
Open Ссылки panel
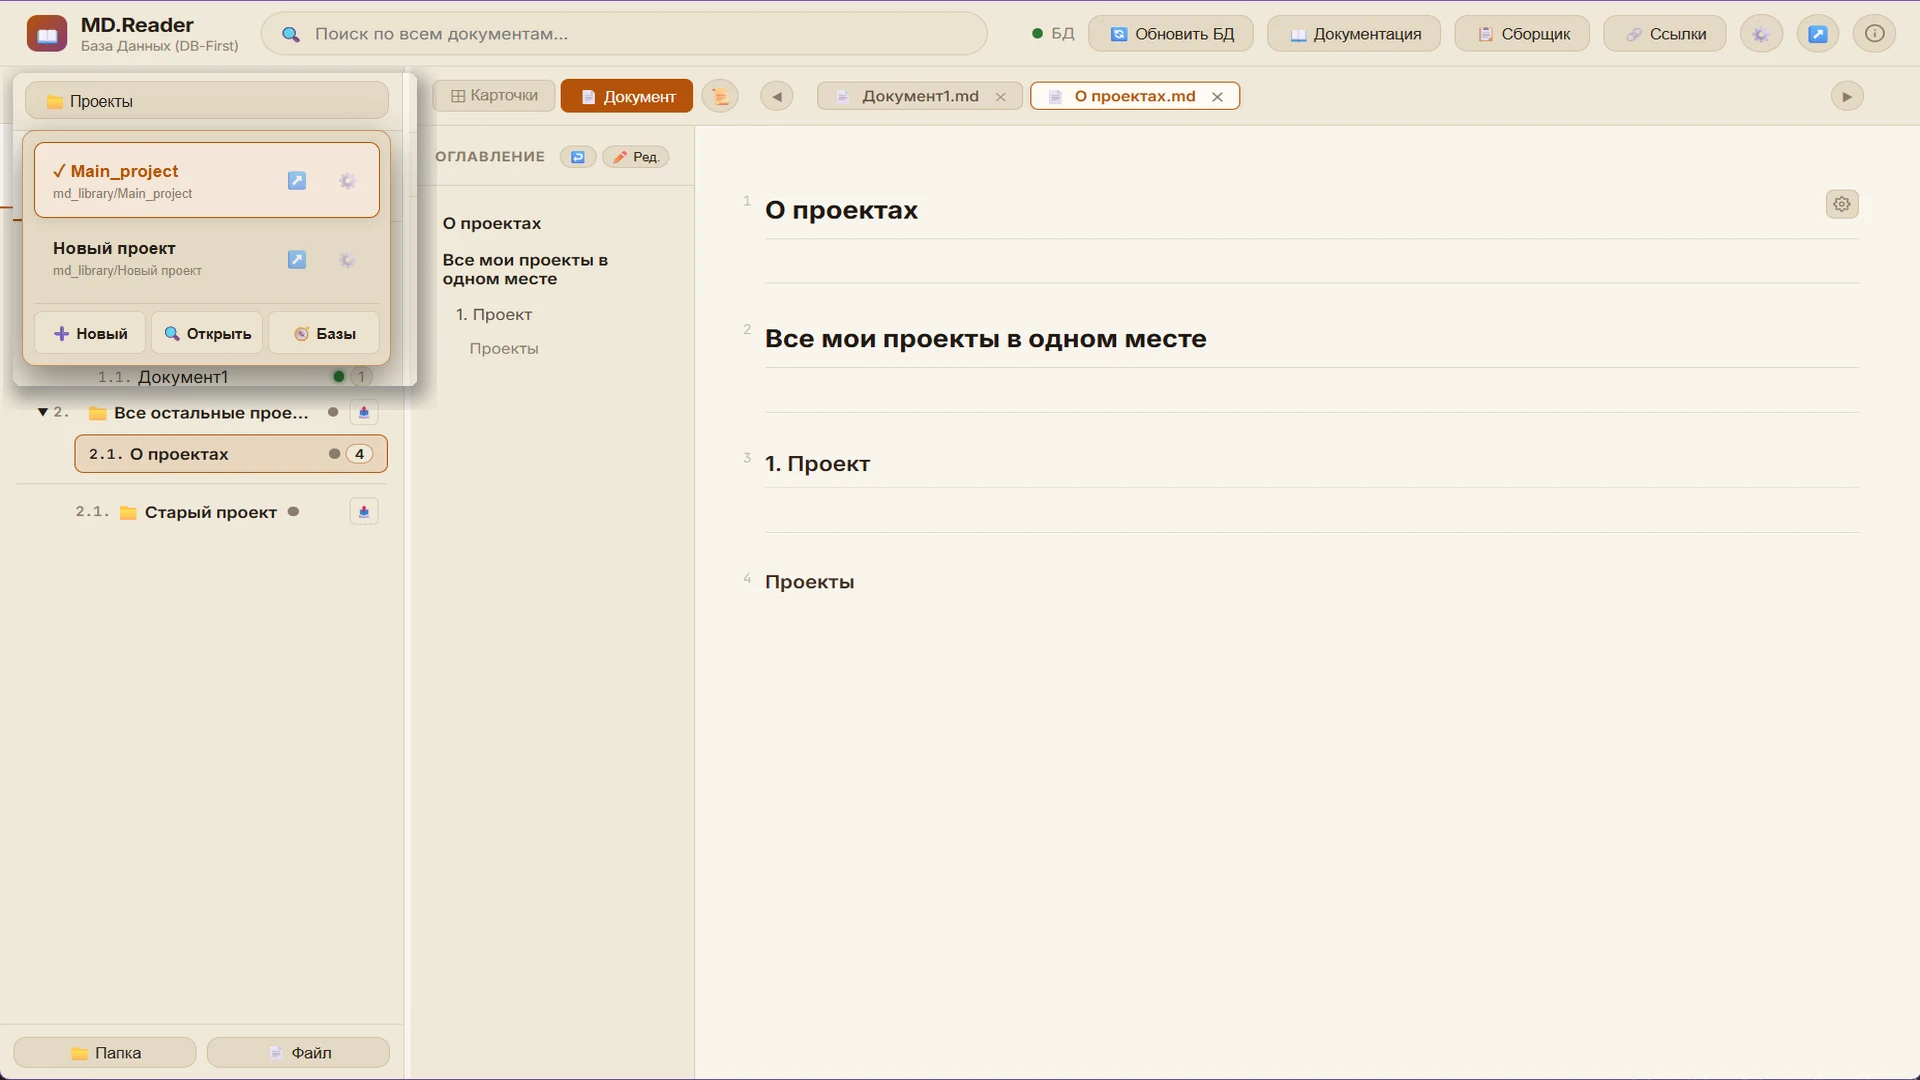click(x=1665, y=34)
